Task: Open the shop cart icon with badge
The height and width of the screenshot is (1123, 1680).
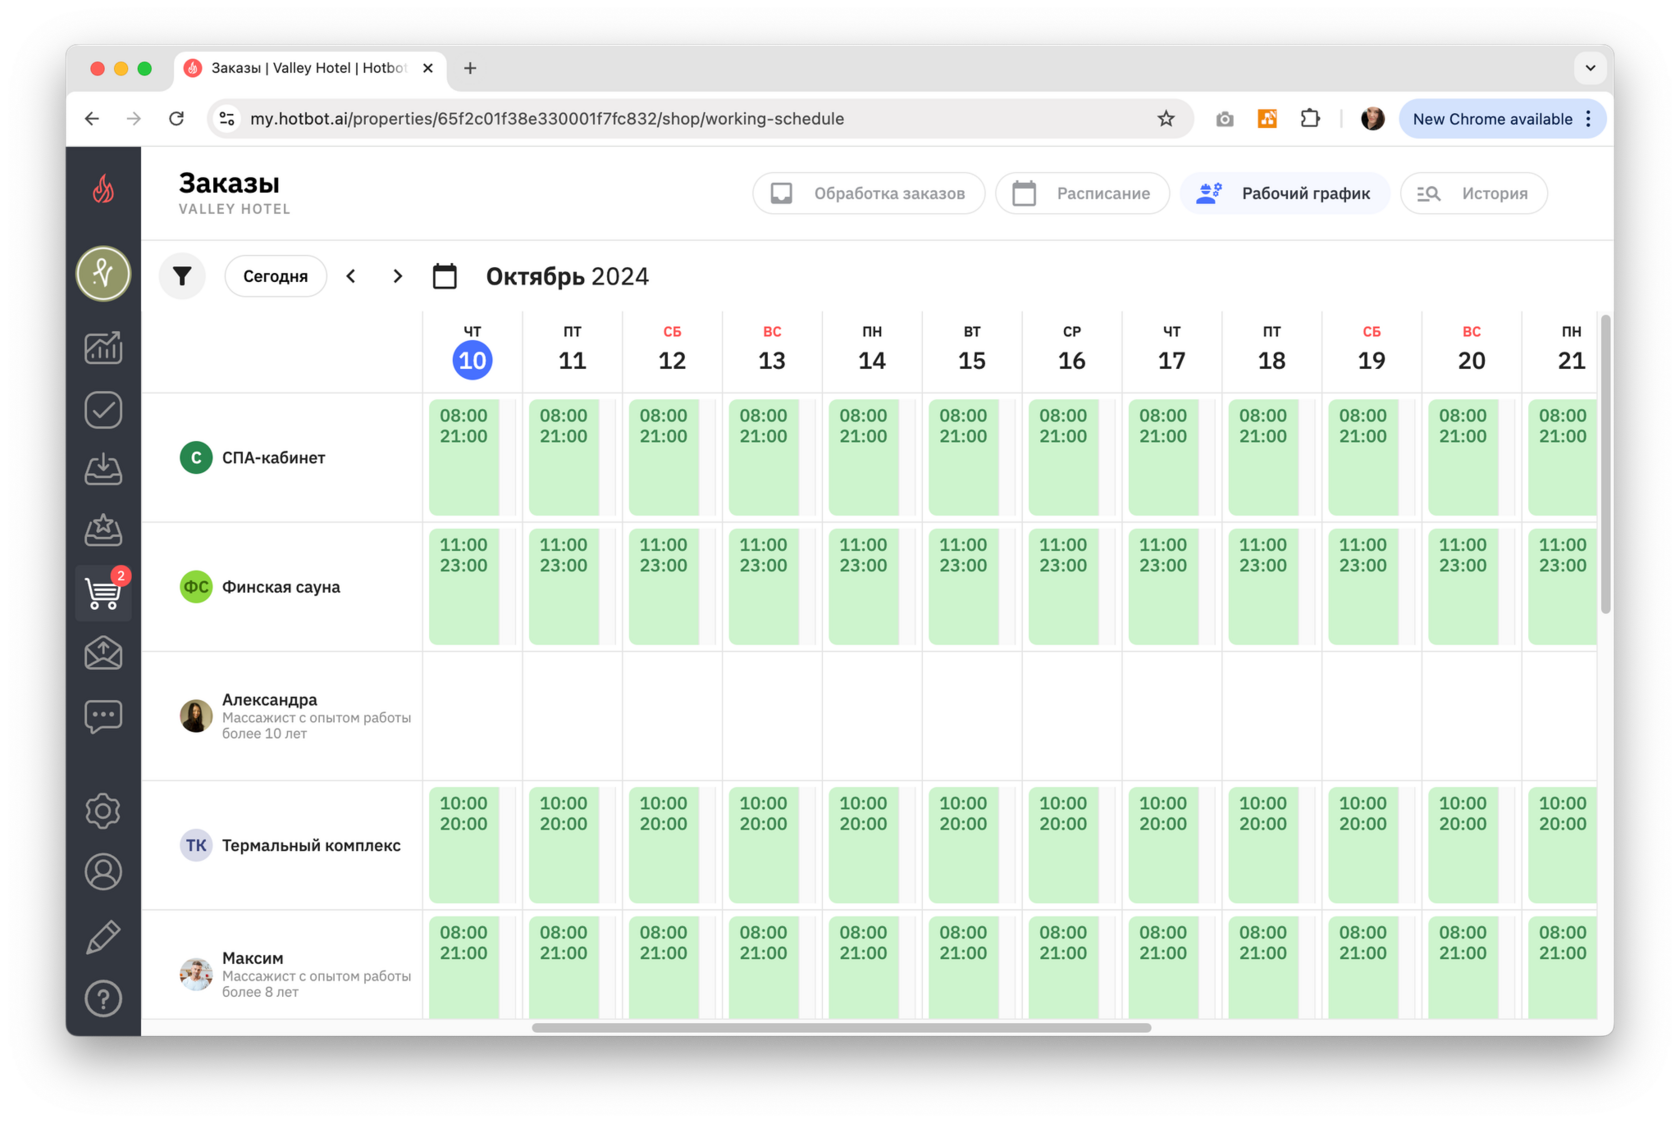Action: pyautogui.click(x=103, y=591)
